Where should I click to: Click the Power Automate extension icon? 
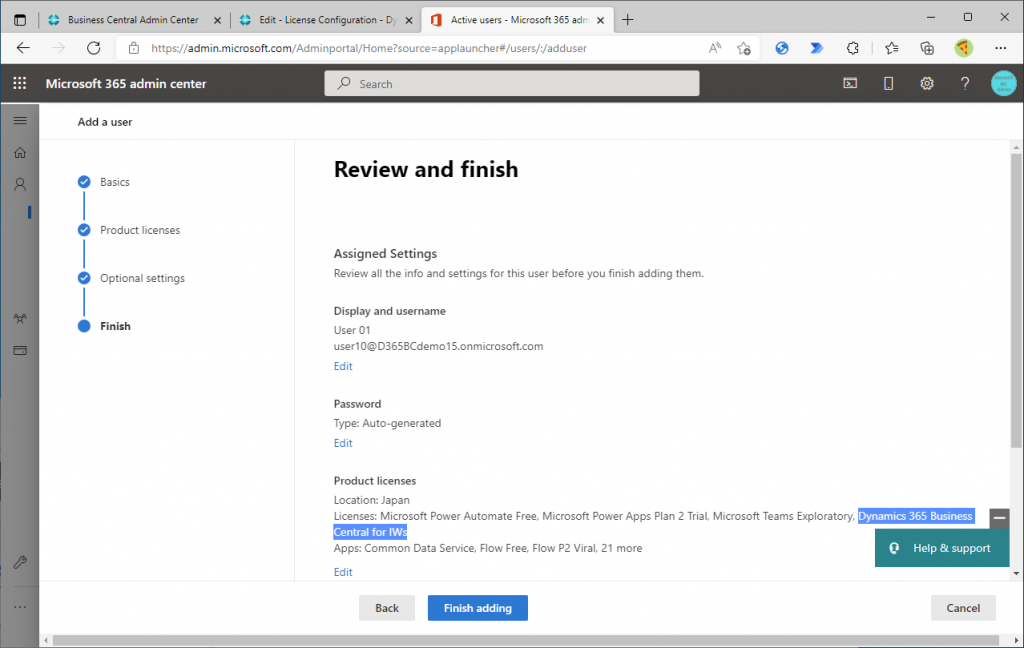coord(816,48)
